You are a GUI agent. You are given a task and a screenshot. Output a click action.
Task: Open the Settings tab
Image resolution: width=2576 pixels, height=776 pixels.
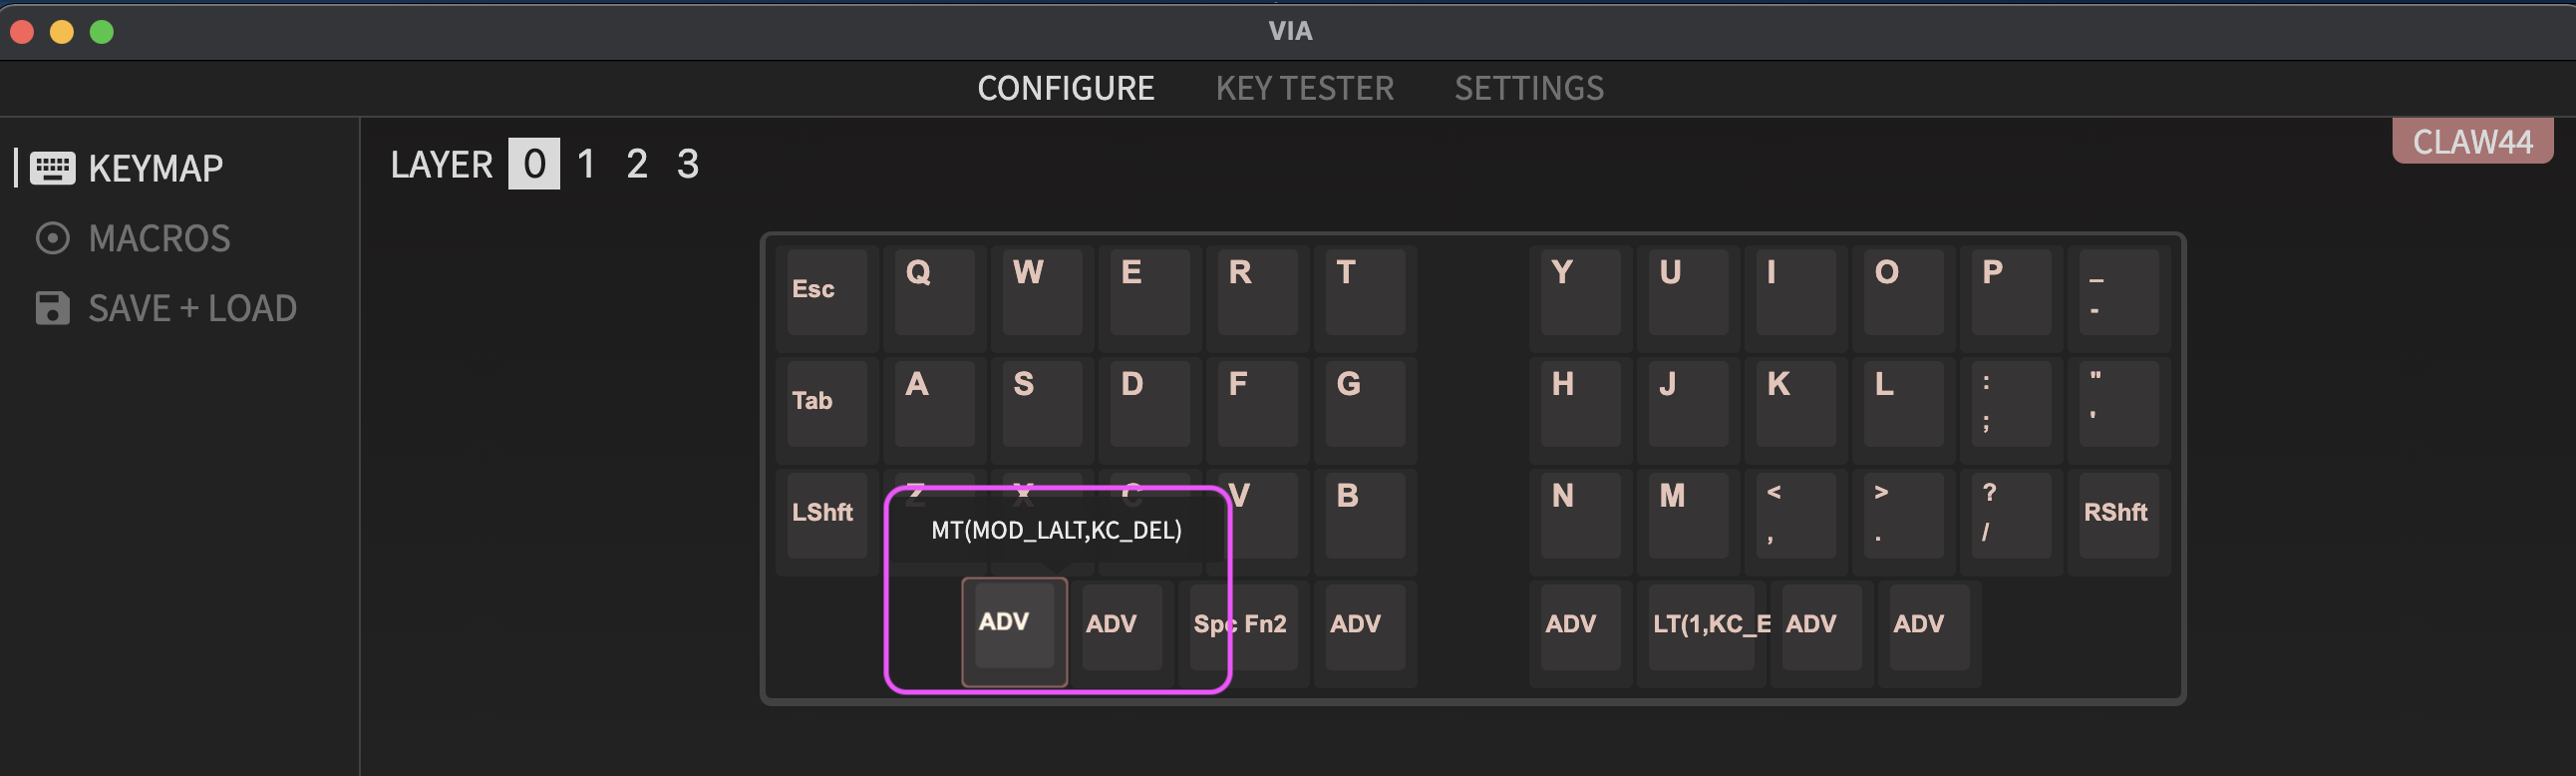point(1528,88)
